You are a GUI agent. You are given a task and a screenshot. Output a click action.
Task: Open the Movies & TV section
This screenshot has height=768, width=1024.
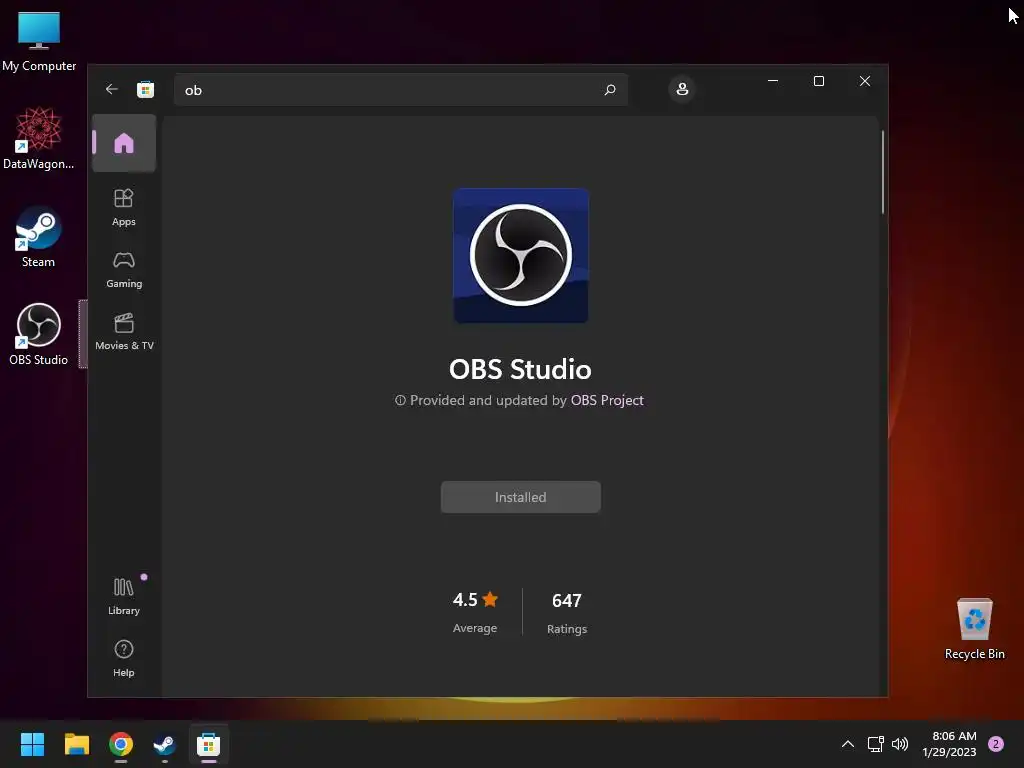124,332
